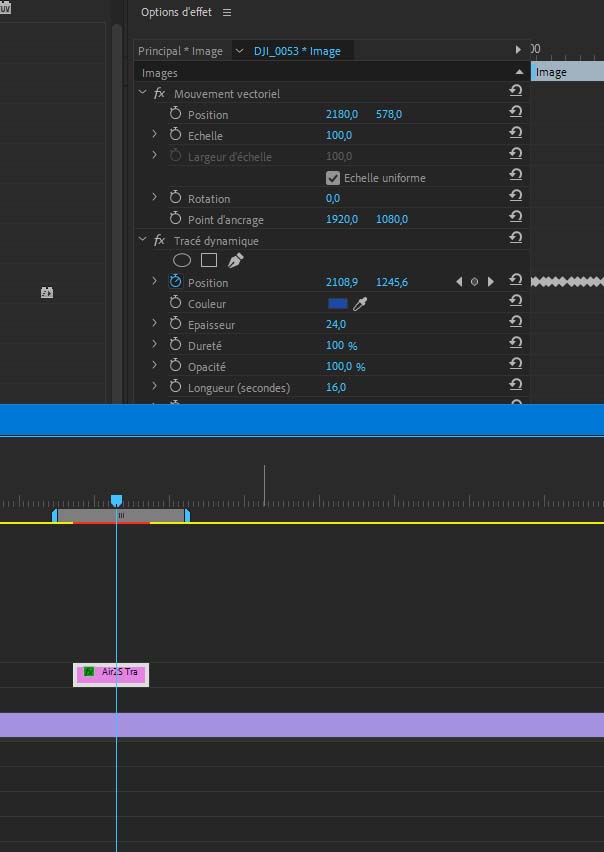The width and height of the screenshot is (604, 852).
Task: Go to the next Position keyframe
Action: 490,282
